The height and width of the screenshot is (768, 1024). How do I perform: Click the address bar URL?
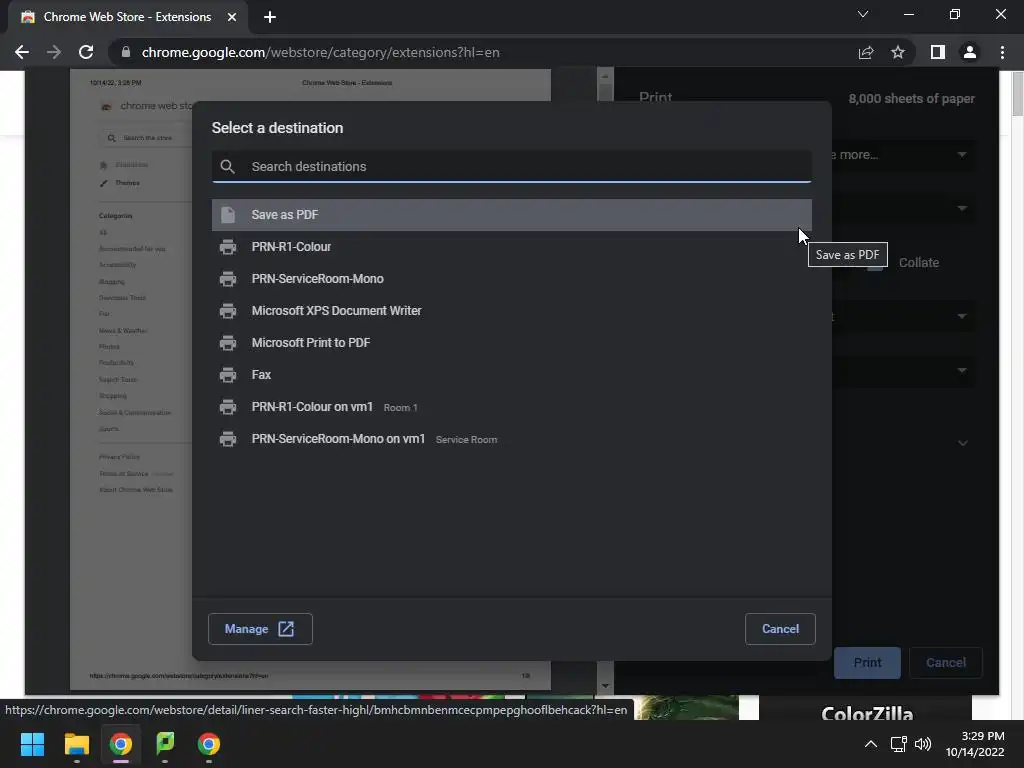click(320, 52)
